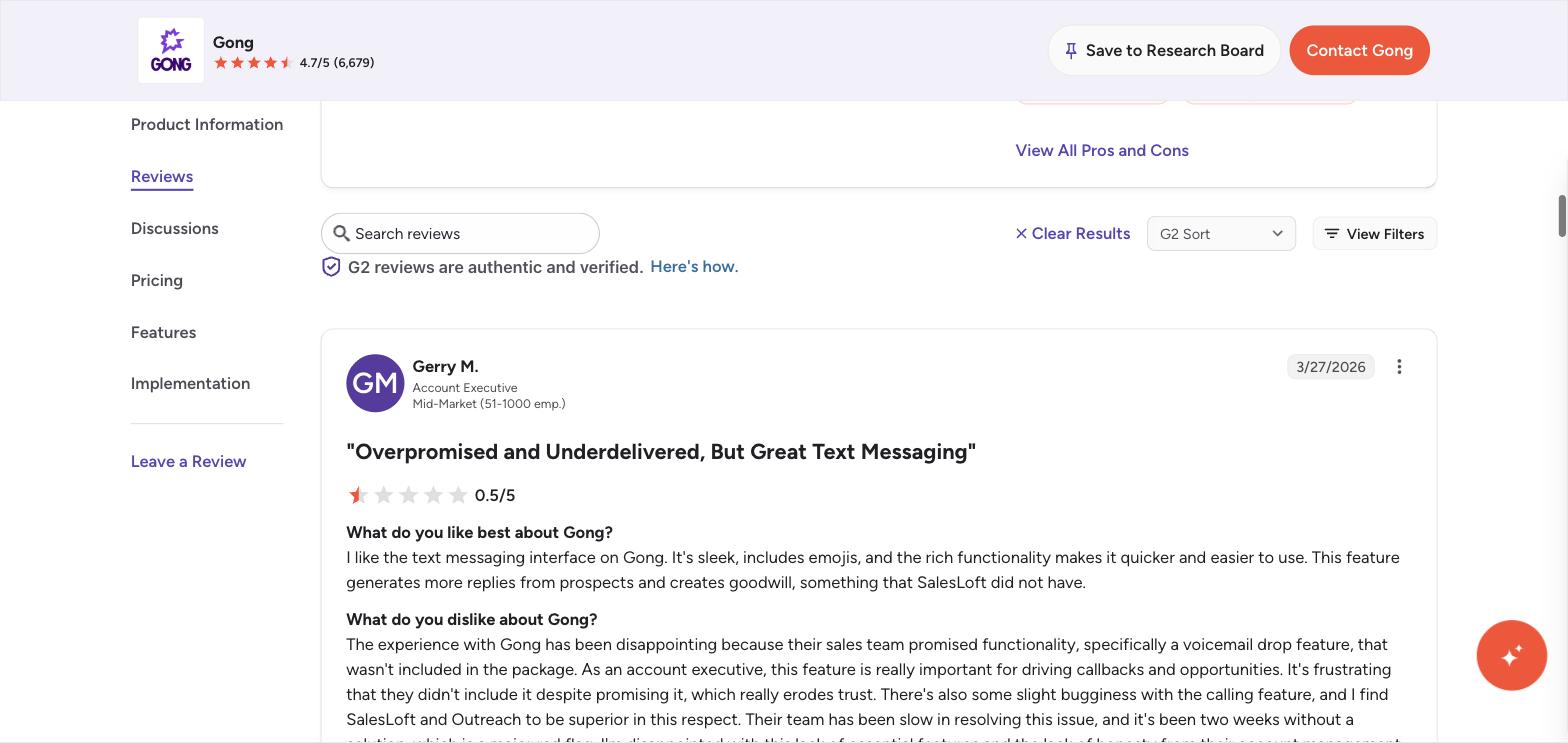
Task: Jump to the Features section
Action: [x=163, y=332]
